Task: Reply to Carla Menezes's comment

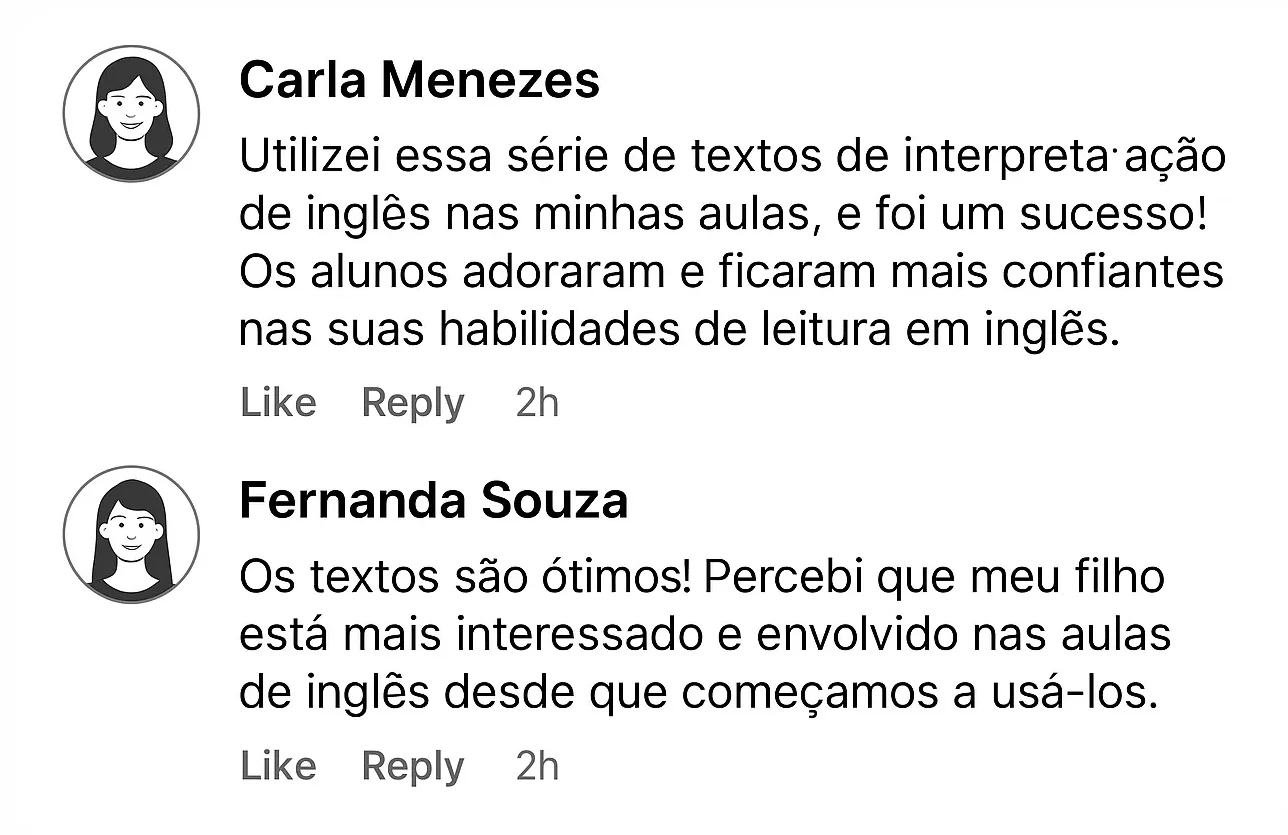Action: [x=412, y=402]
